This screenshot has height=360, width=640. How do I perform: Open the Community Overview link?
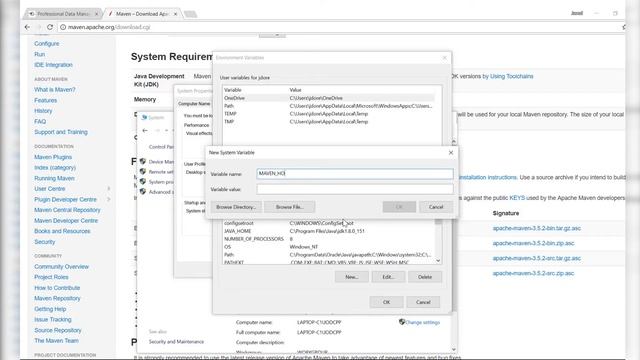[x=62, y=267]
